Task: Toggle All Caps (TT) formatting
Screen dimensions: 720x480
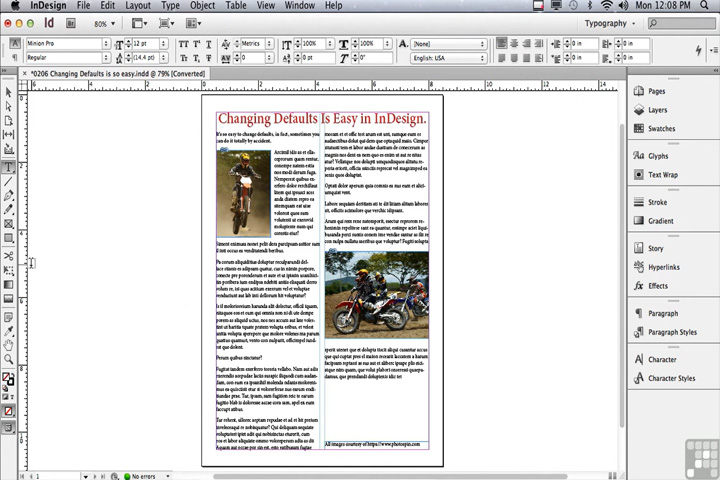Action: point(184,44)
